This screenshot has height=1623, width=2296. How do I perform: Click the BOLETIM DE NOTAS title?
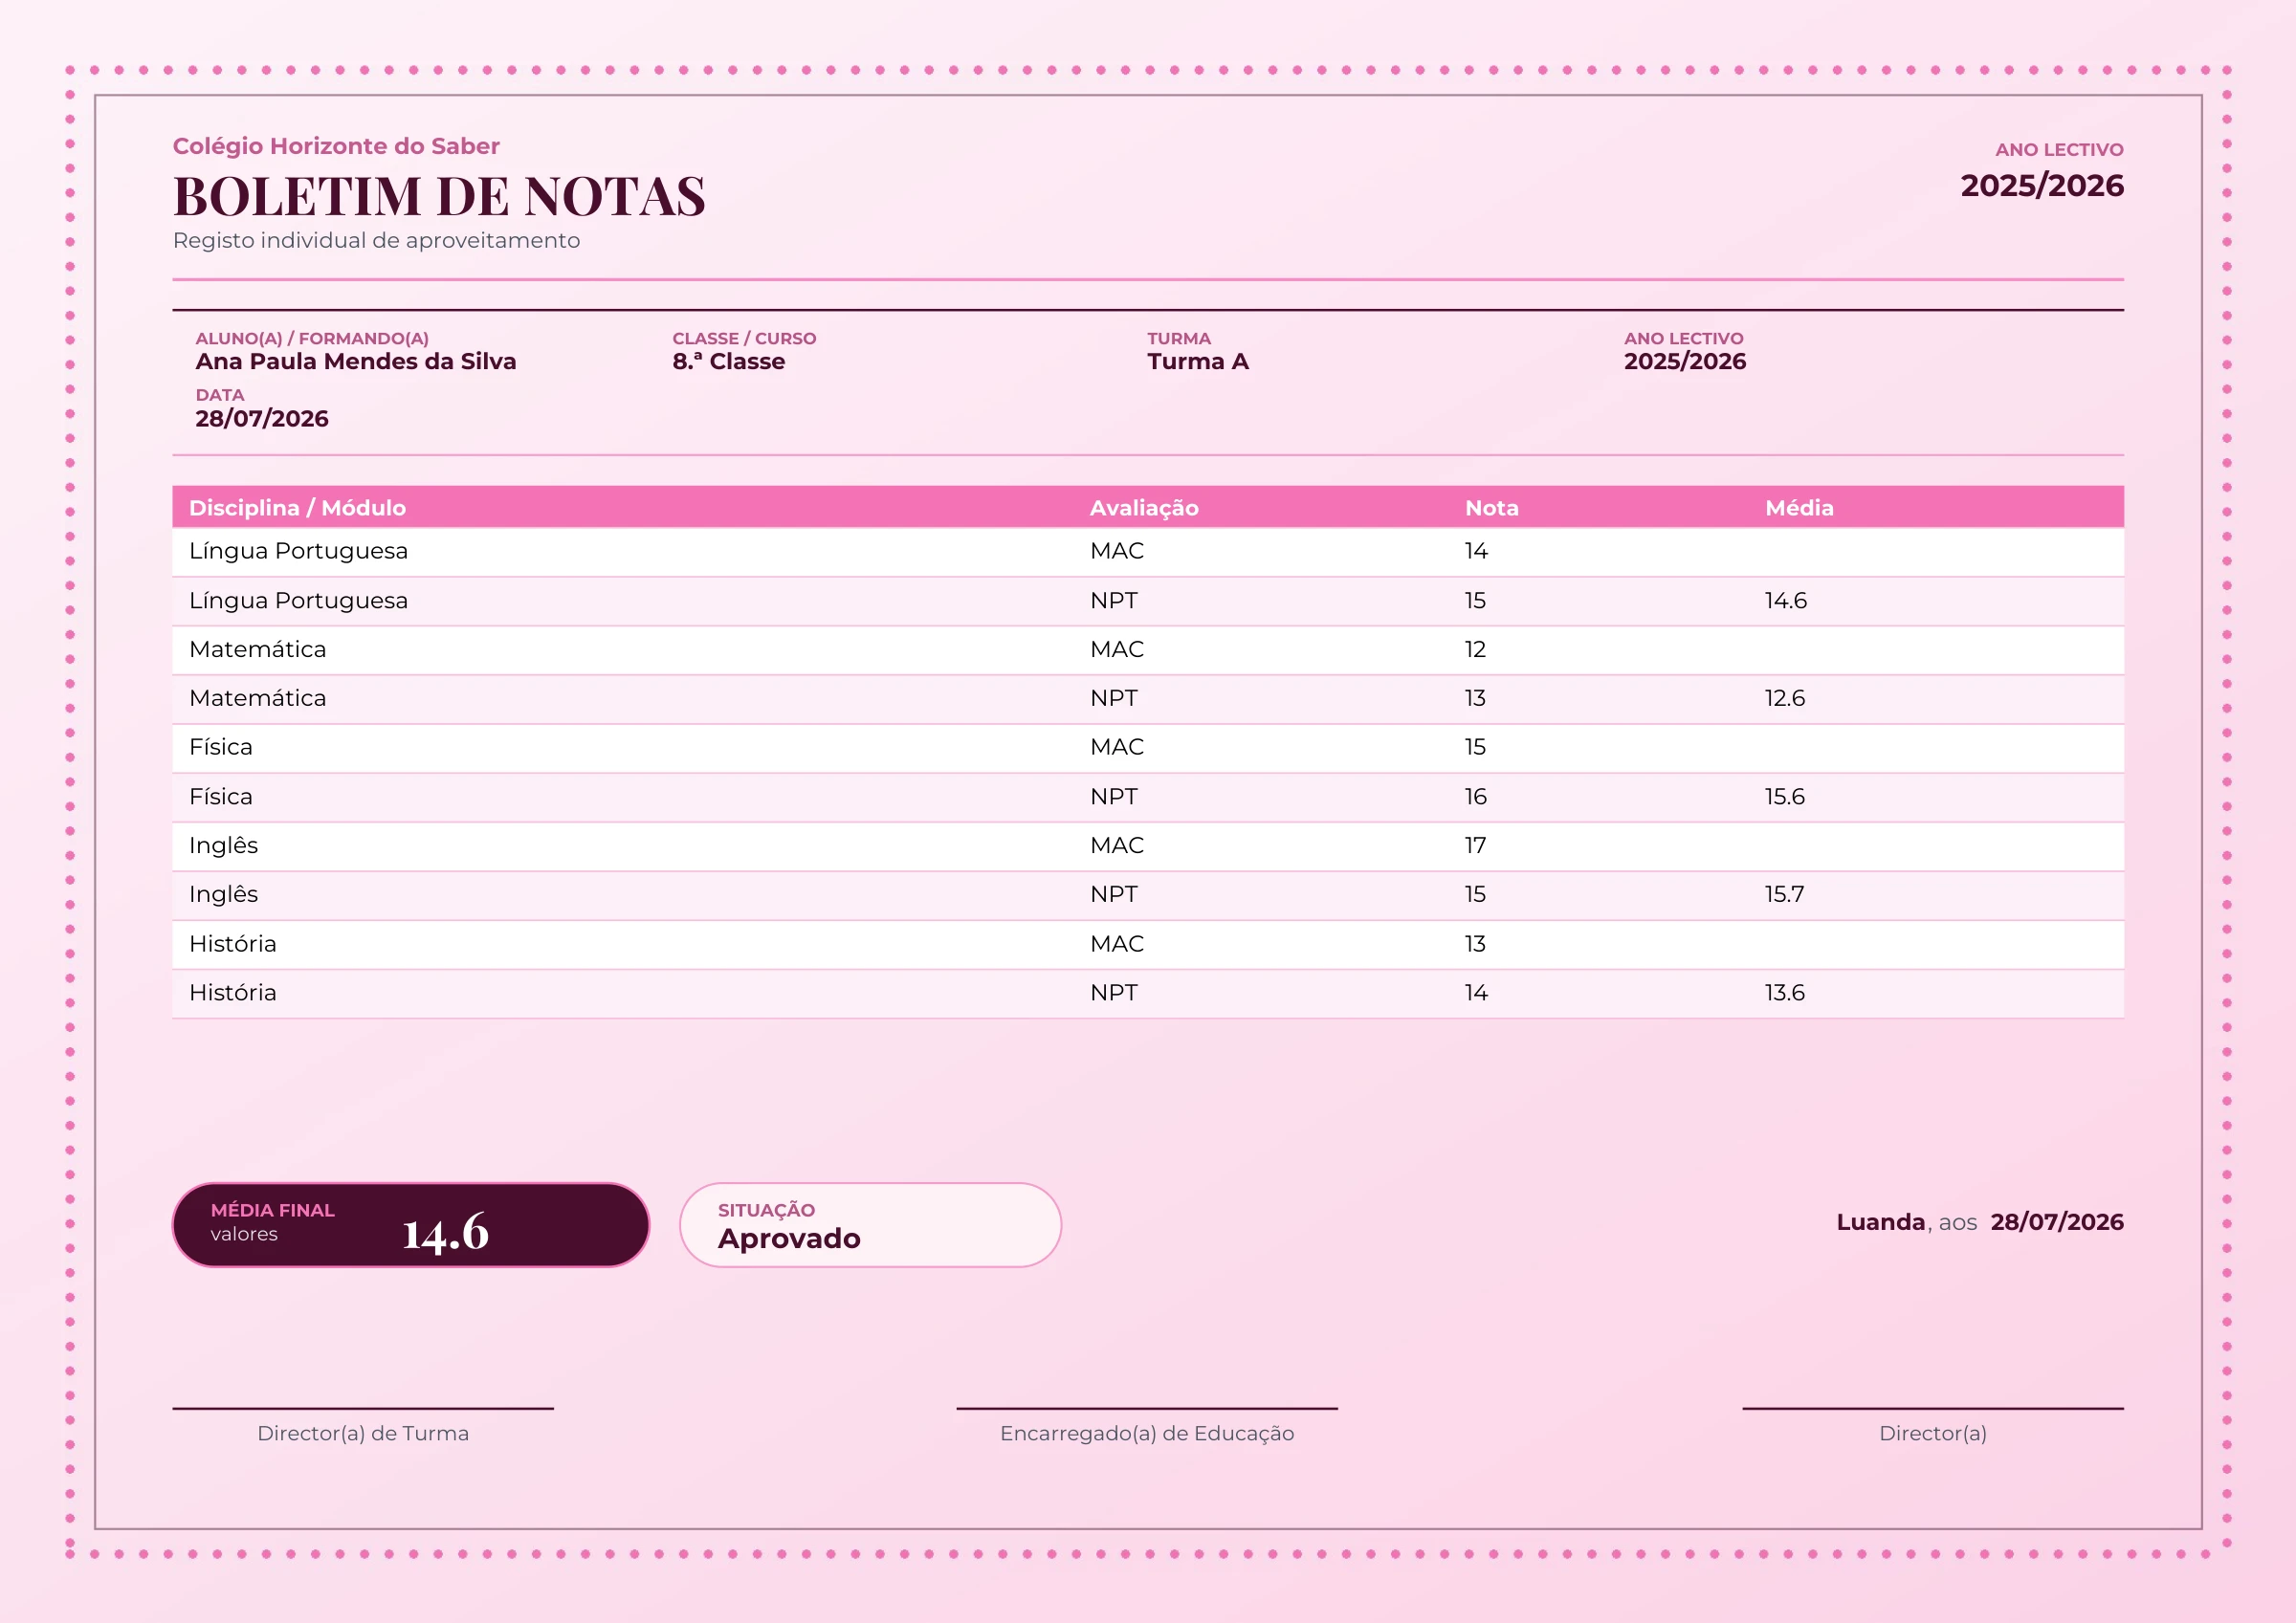(x=439, y=196)
